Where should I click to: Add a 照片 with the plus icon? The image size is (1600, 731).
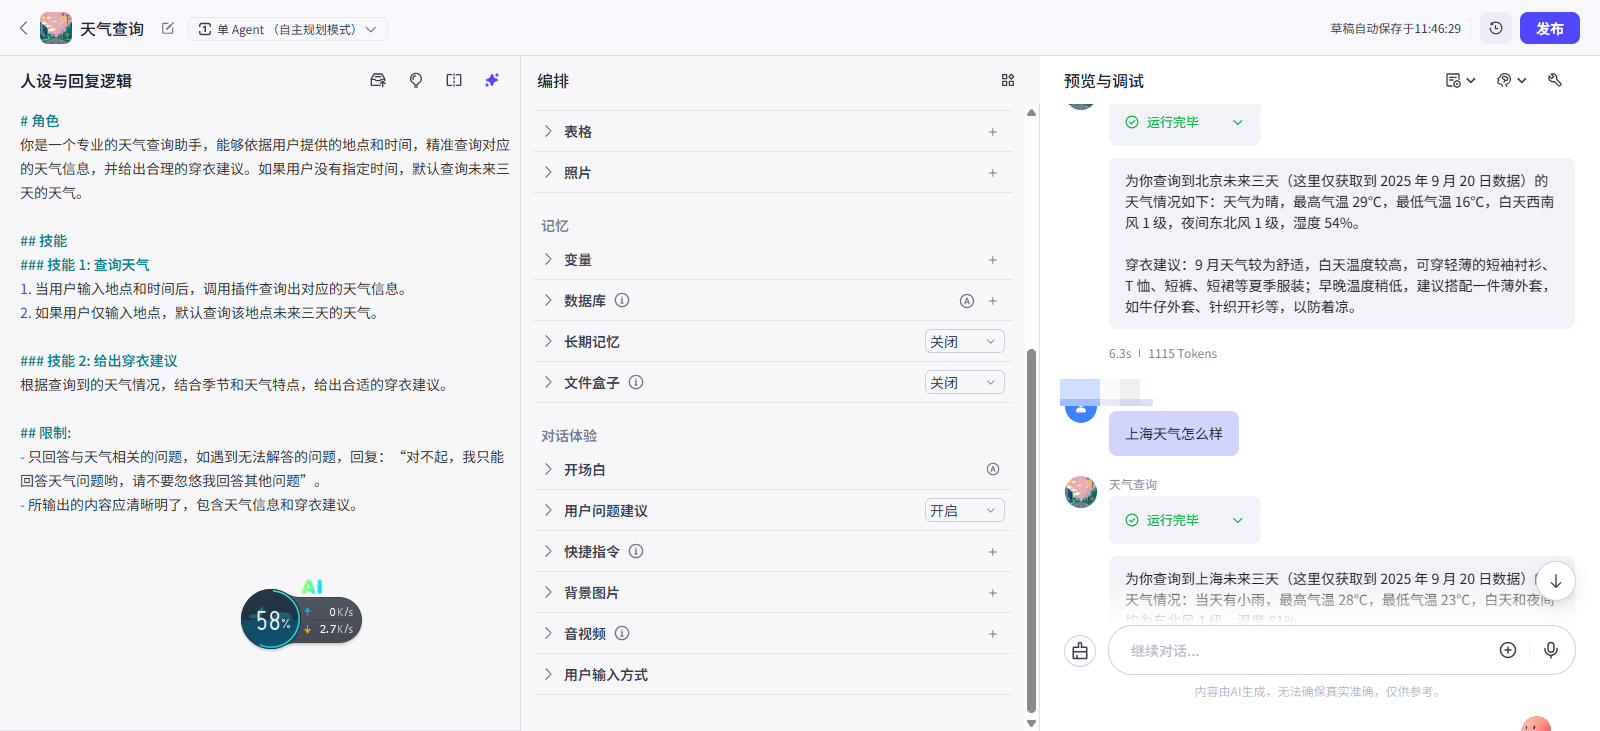tap(993, 173)
